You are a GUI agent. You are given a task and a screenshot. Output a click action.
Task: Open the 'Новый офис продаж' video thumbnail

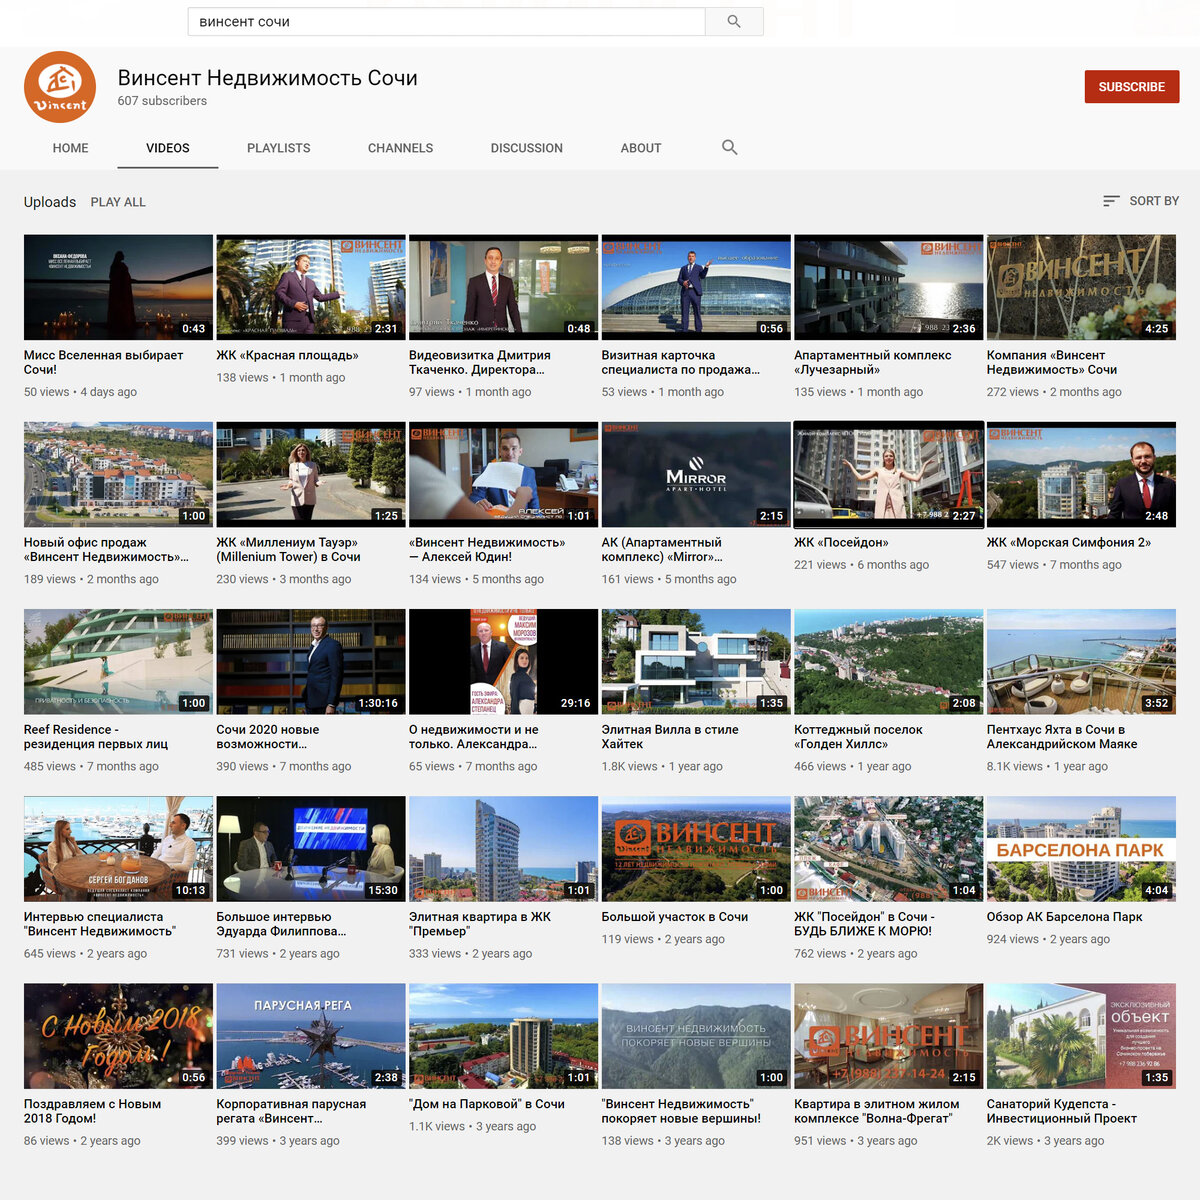click(x=118, y=475)
